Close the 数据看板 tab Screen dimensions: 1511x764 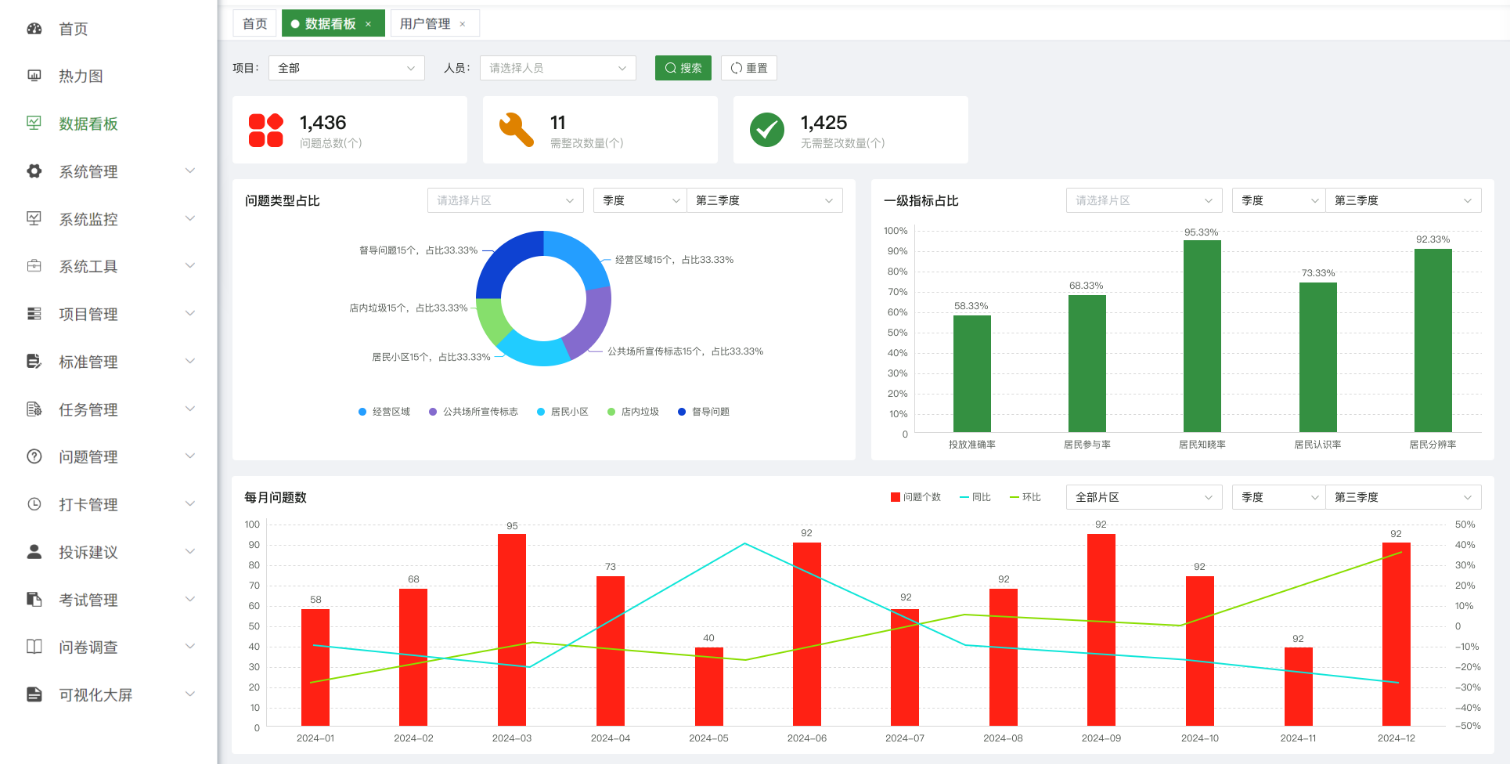368,23
